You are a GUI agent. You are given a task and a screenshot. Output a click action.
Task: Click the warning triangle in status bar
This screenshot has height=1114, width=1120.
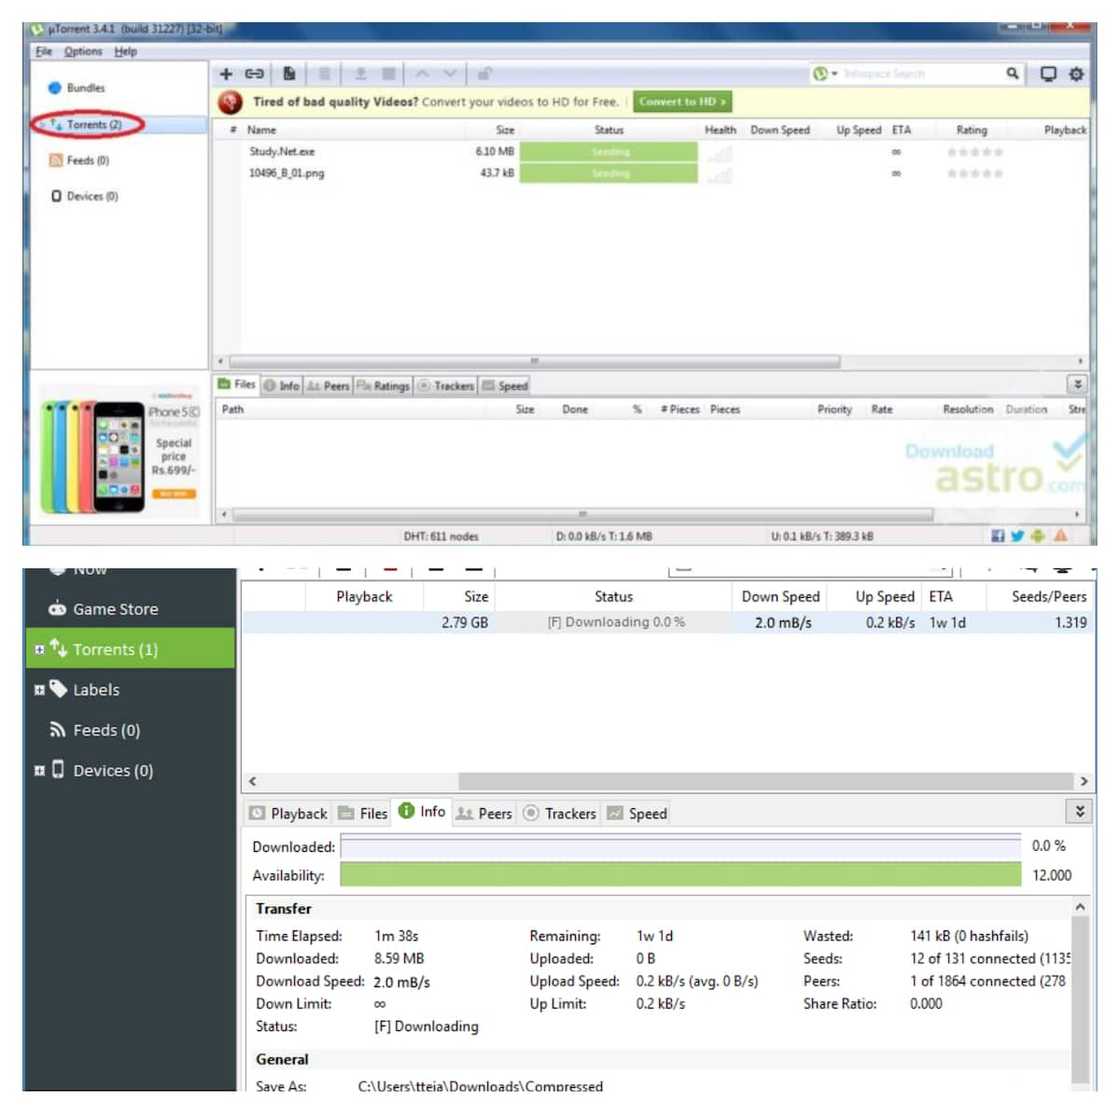coord(1060,536)
